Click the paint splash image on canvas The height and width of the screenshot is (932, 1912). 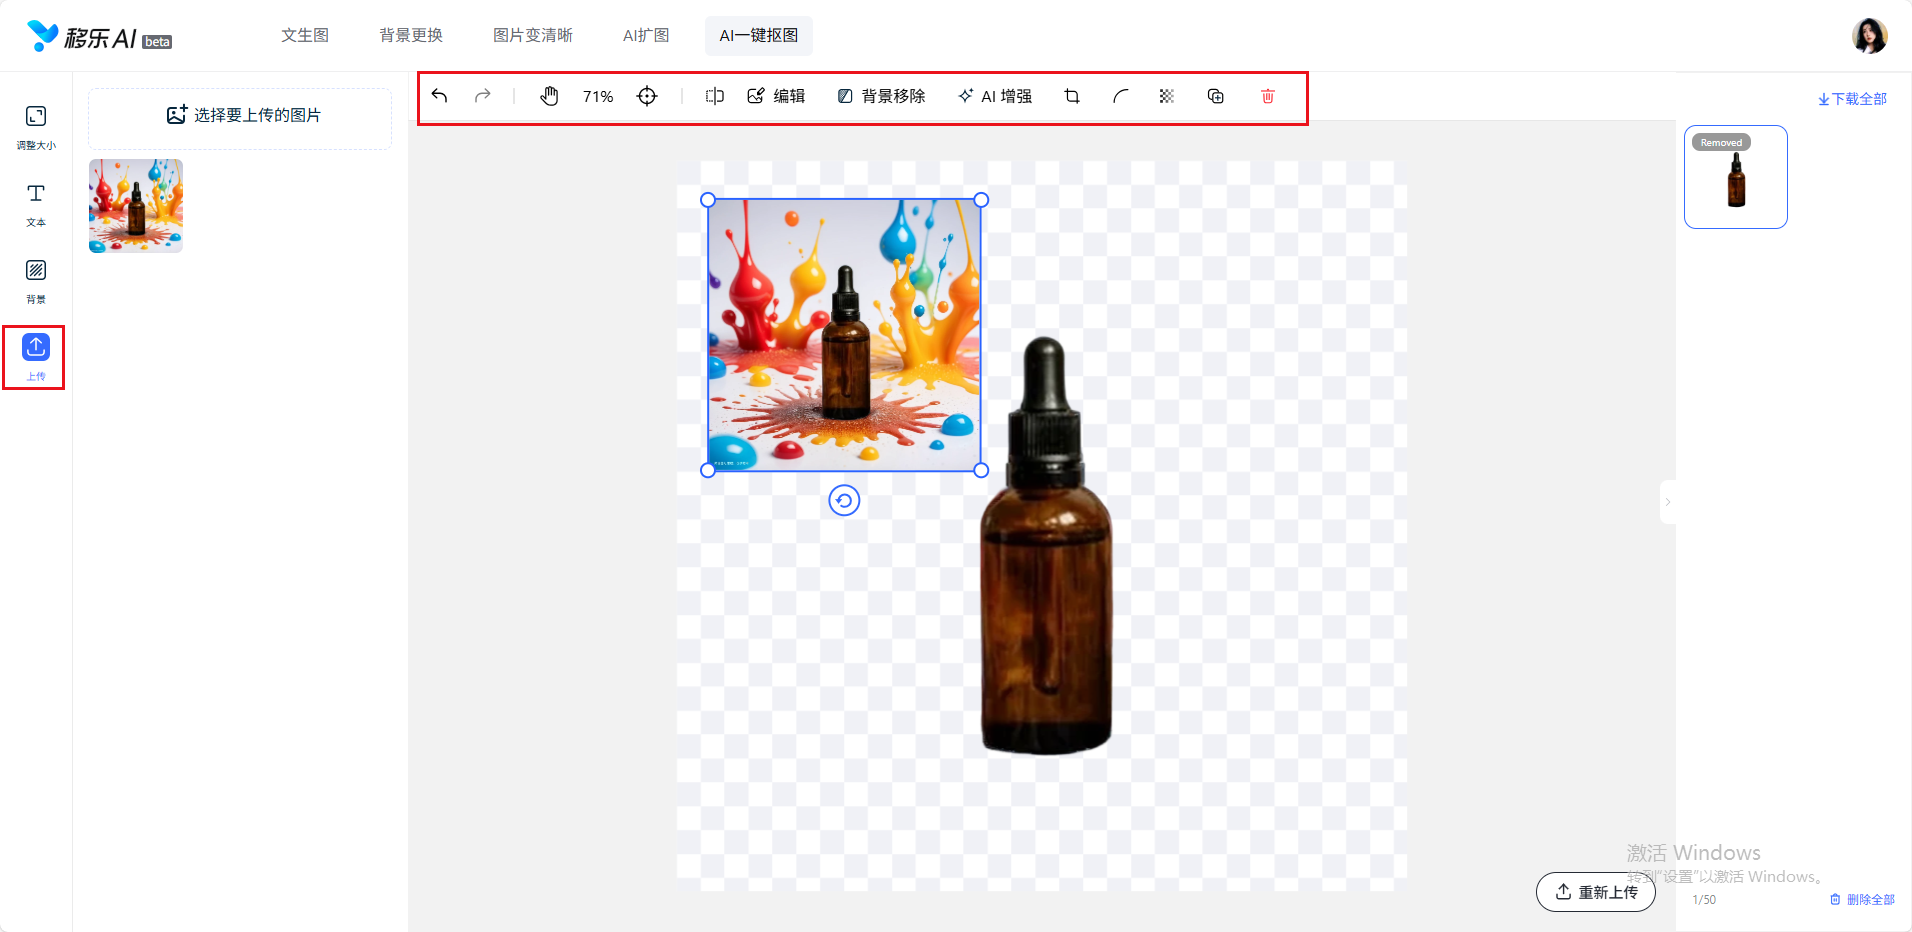coord(844,335)
